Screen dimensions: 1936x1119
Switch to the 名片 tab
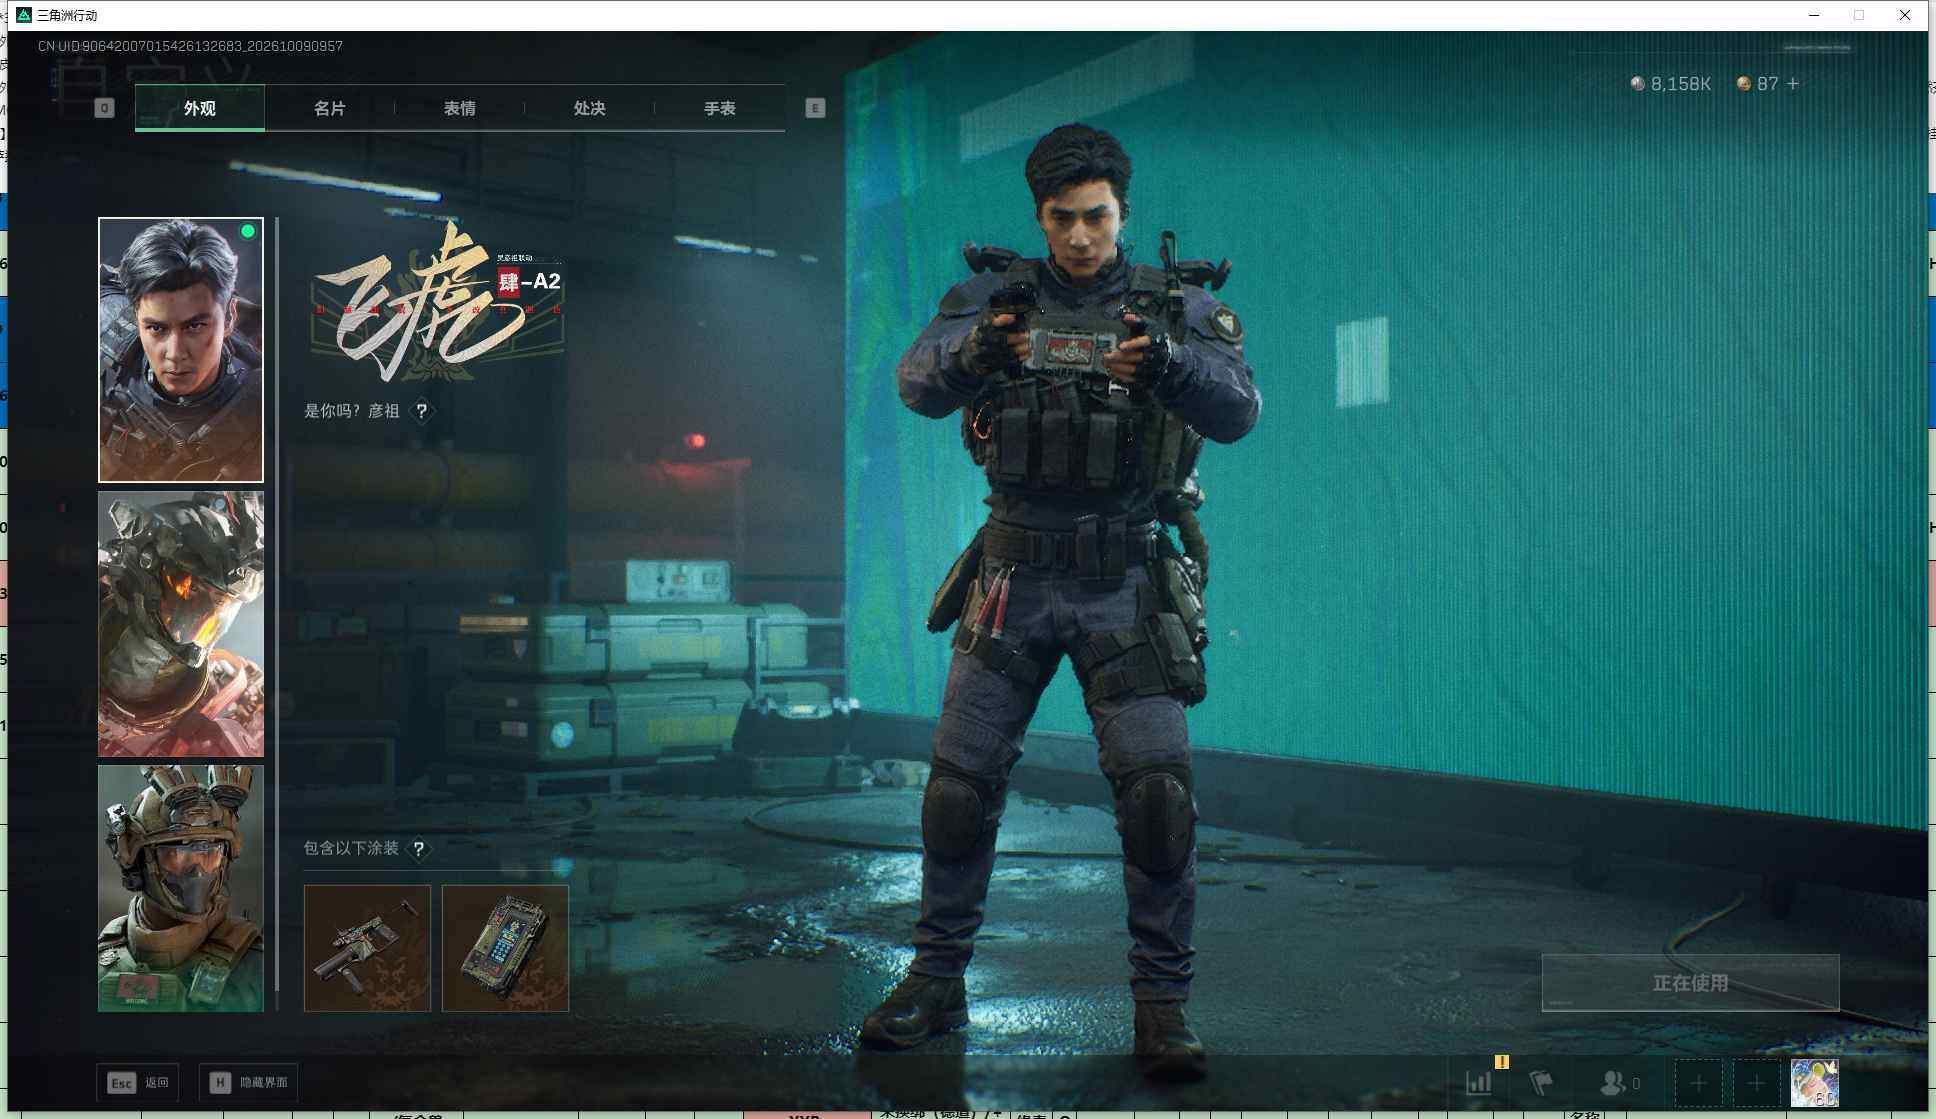[330, 108]
